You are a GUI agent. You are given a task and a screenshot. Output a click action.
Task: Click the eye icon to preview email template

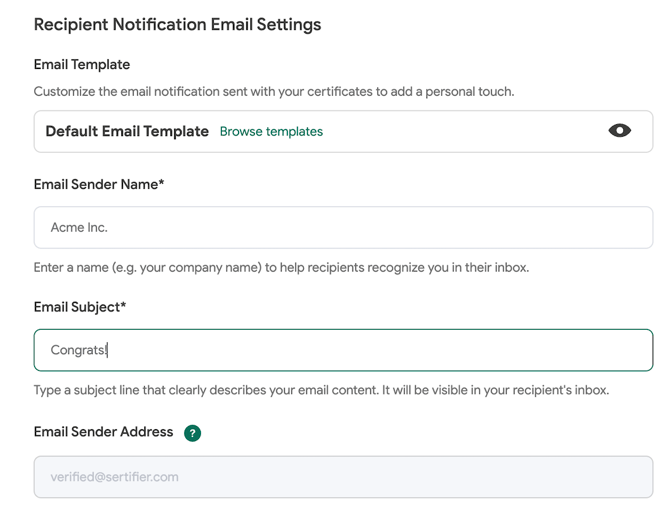pyautogui.click(x=619, y=131)
